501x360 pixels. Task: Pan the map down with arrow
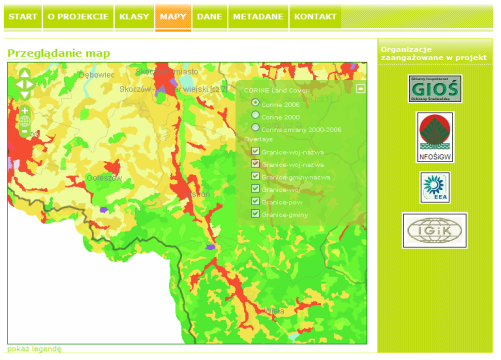click(x=25, y=95)
